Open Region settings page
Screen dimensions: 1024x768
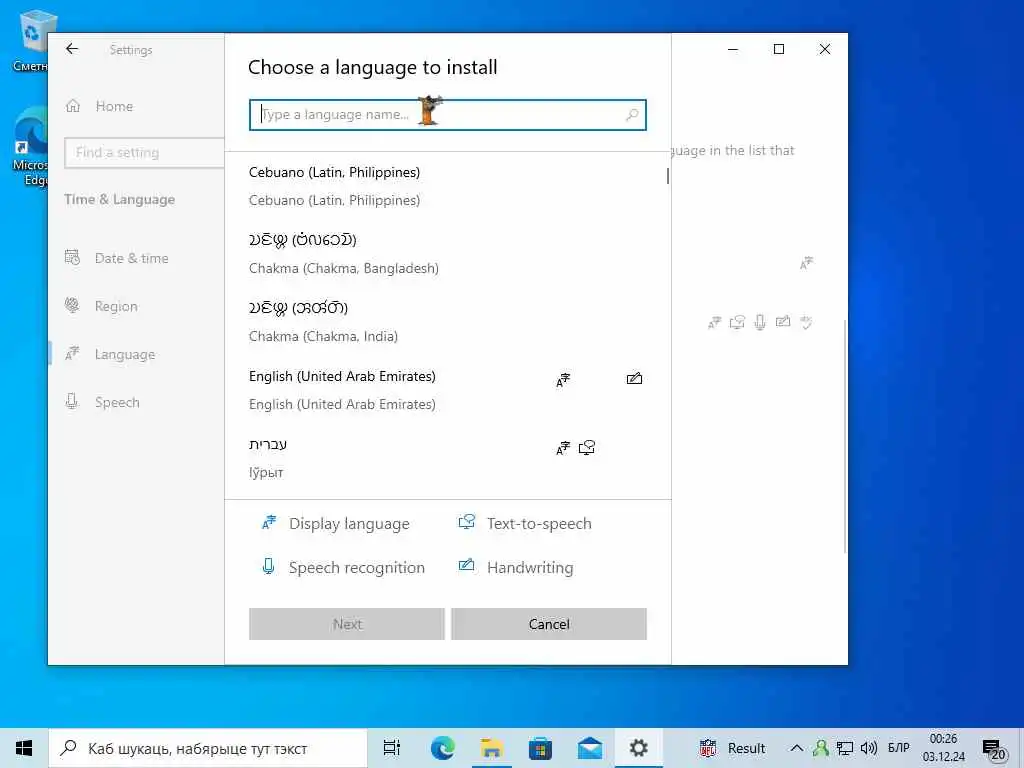116,306
